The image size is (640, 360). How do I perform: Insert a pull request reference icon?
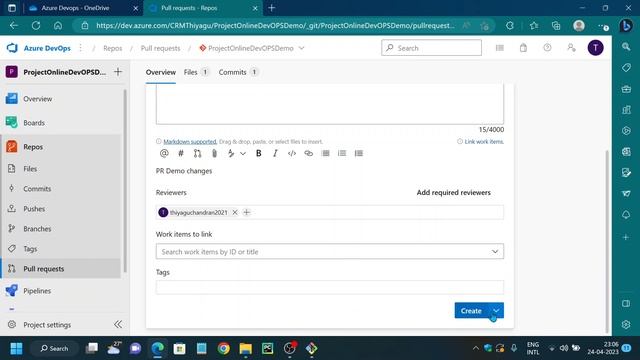tap(198, 153)
